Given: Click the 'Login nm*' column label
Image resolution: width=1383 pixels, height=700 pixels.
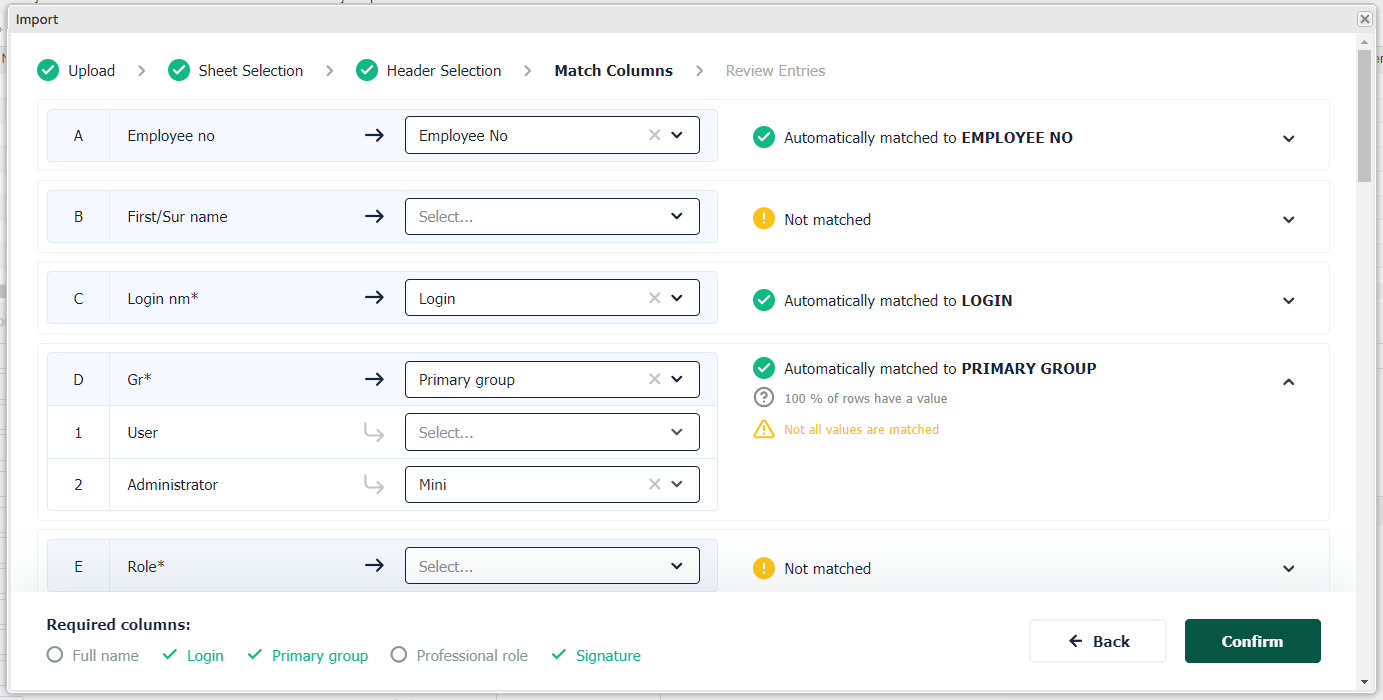Looking at the screenshot, I should coord(163,298).
